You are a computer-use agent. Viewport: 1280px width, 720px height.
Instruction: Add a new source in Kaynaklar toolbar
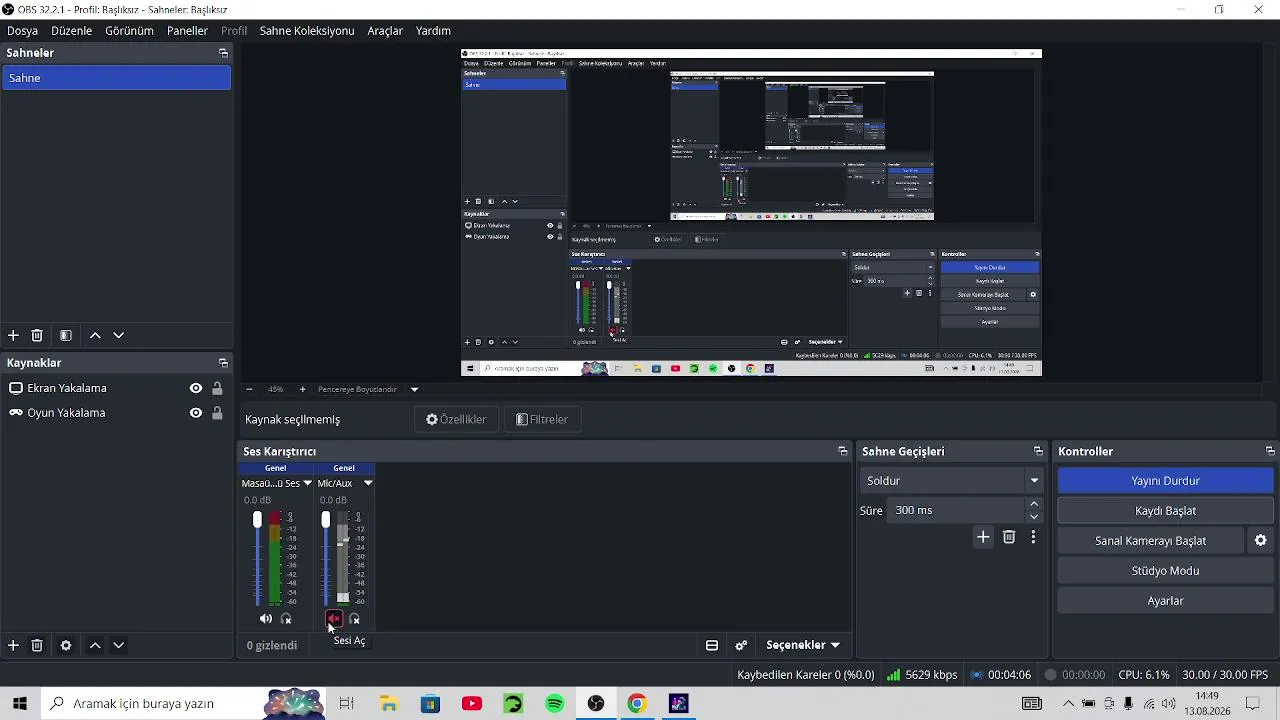tap(13, 646)
